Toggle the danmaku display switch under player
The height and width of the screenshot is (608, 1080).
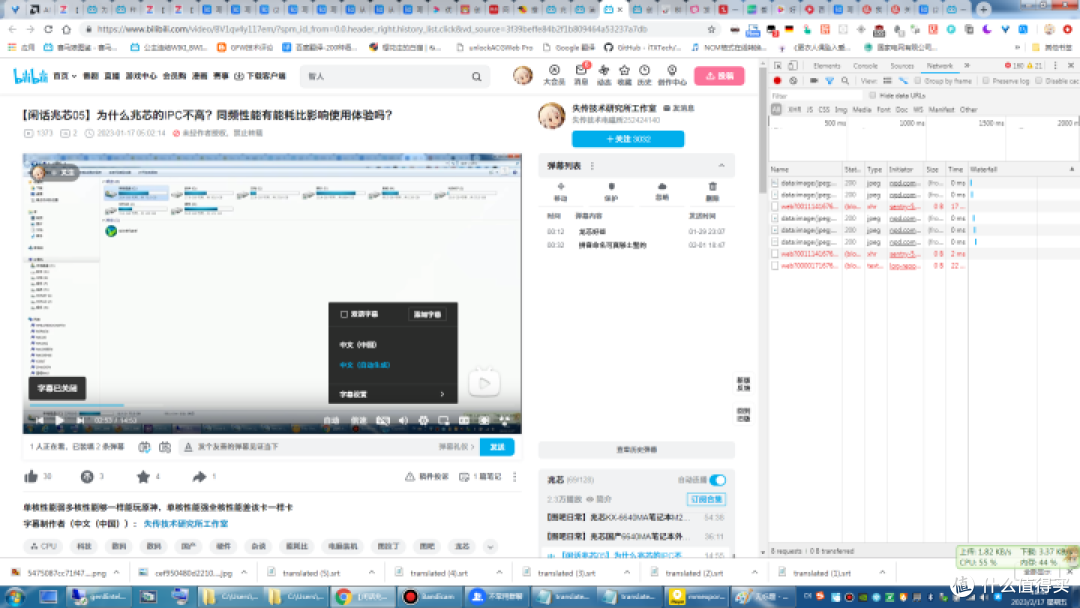point(144,447)
